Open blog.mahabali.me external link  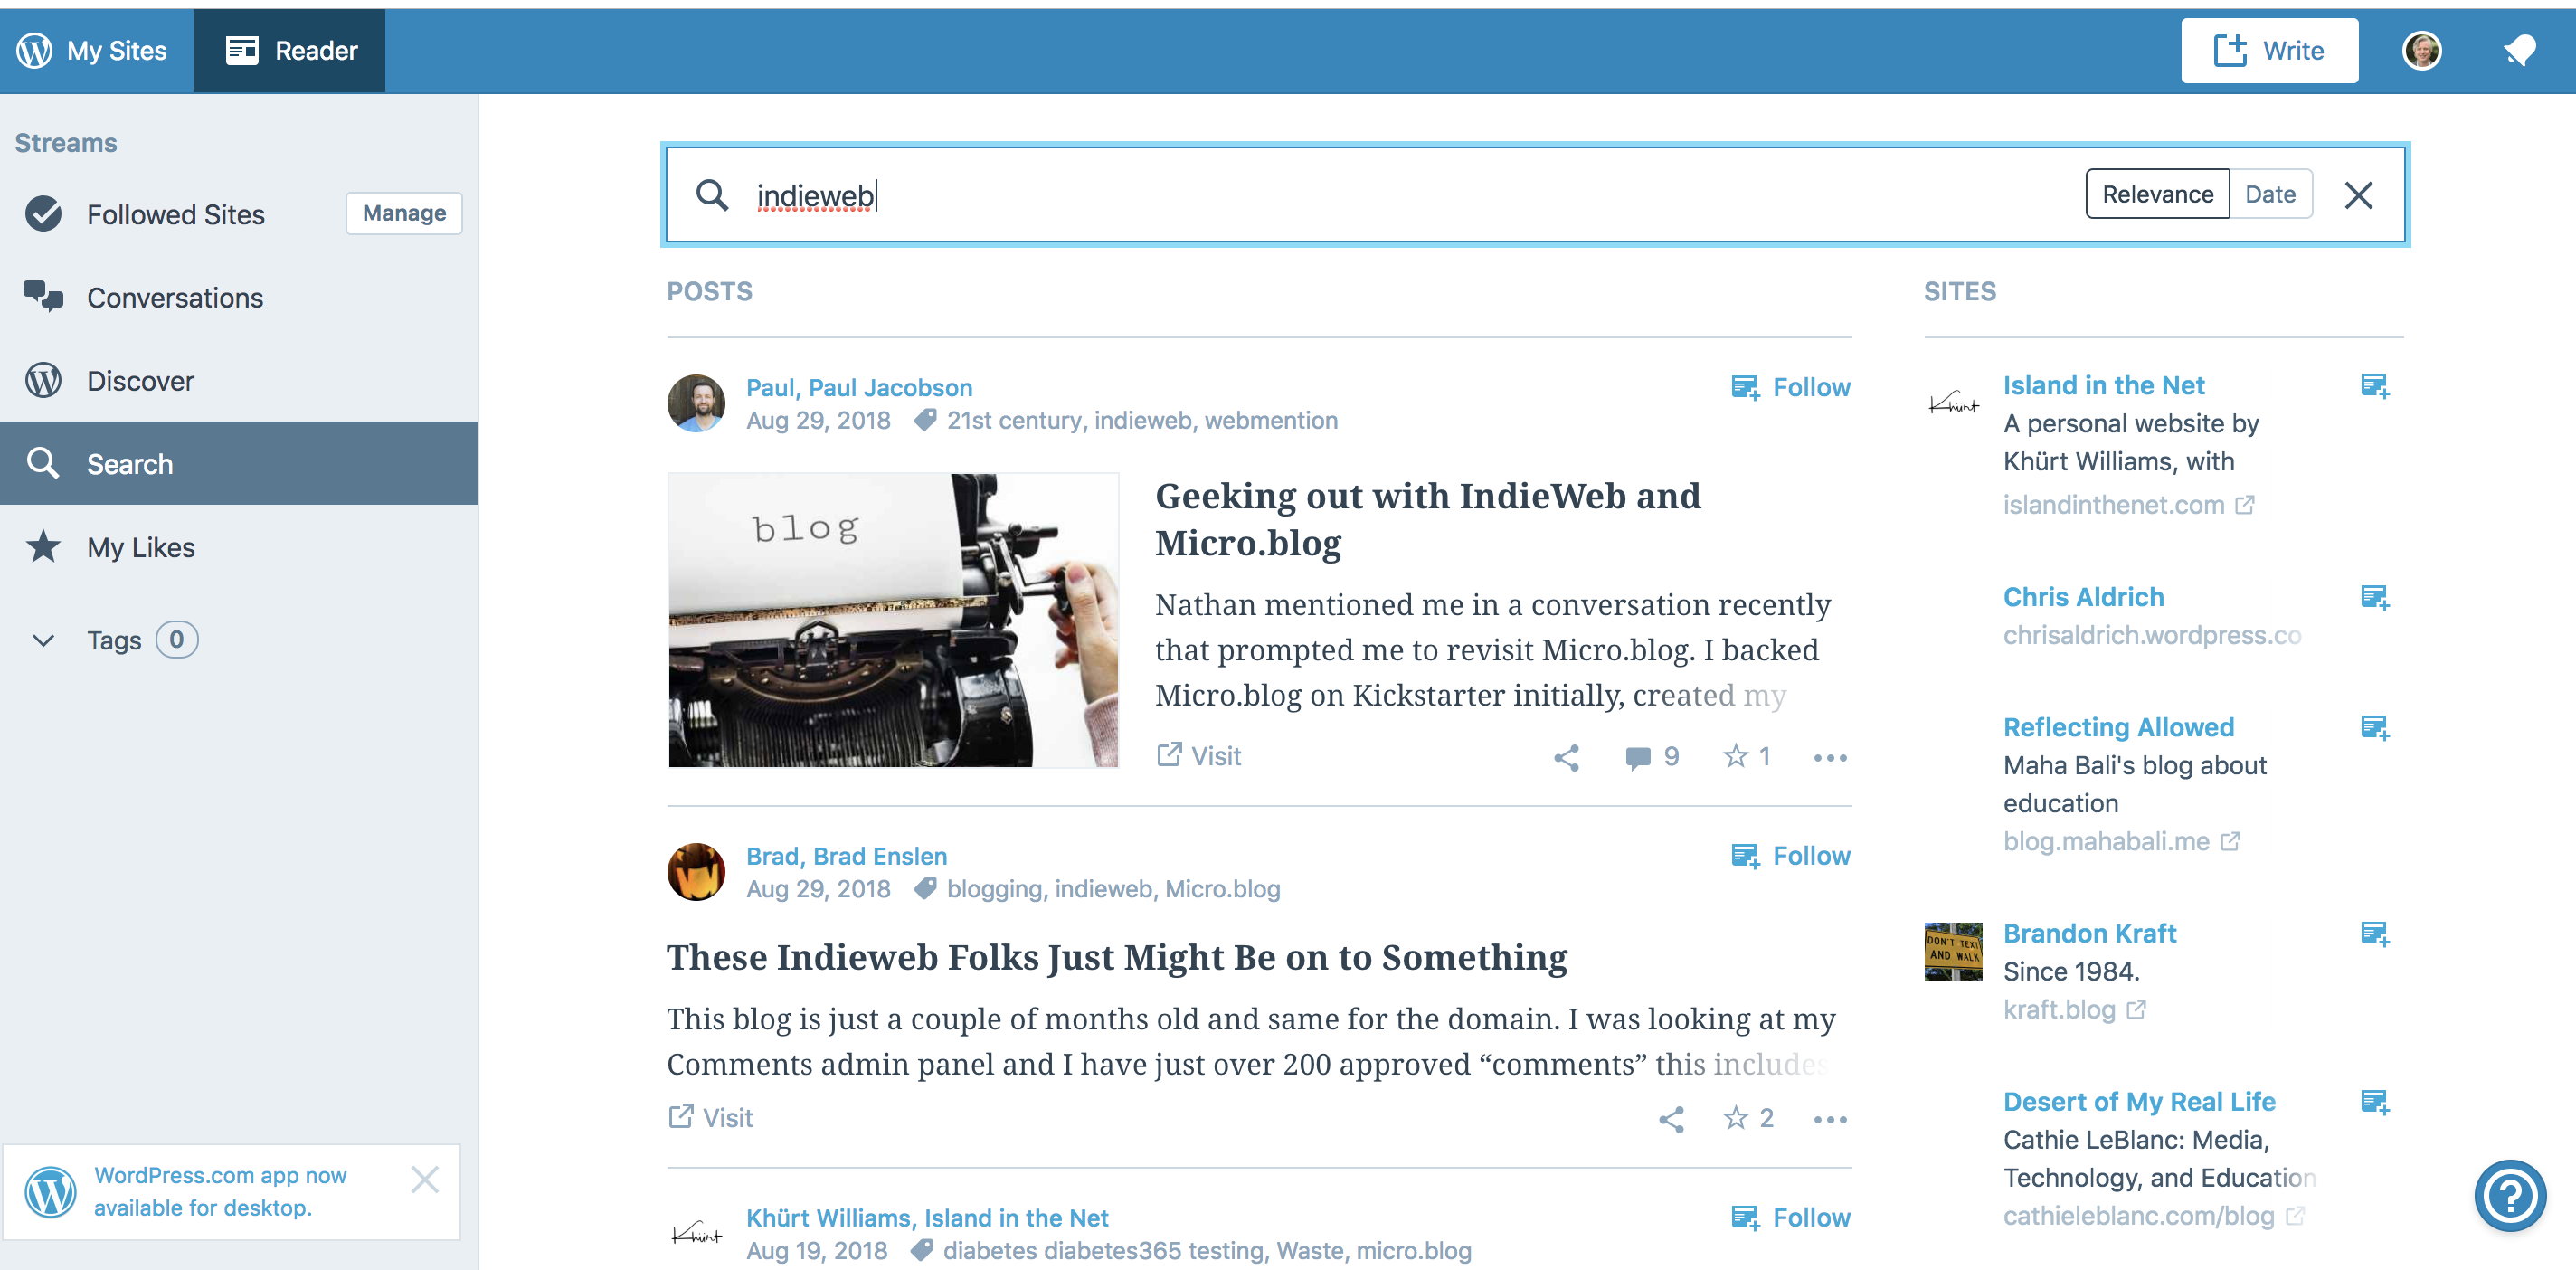[2121, 841]
